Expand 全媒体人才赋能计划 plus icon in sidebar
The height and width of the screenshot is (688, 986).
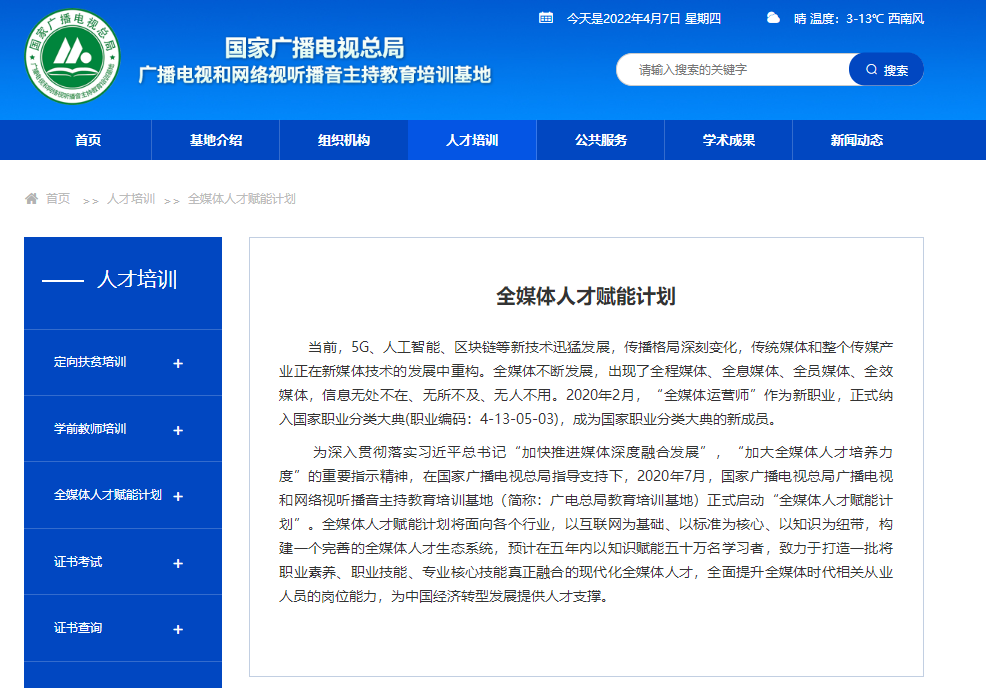point(178,496)
